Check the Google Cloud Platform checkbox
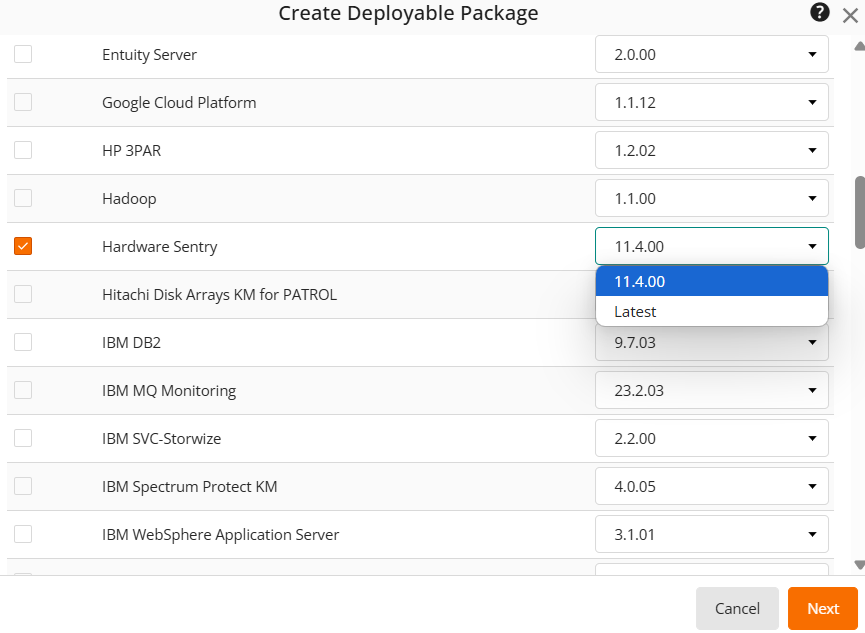 [x=22, y=102]
